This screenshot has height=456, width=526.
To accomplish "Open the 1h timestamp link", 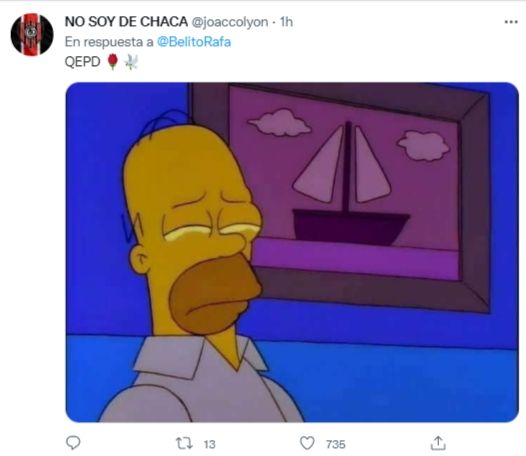I will pyautogui.click(x=286, y=22).
